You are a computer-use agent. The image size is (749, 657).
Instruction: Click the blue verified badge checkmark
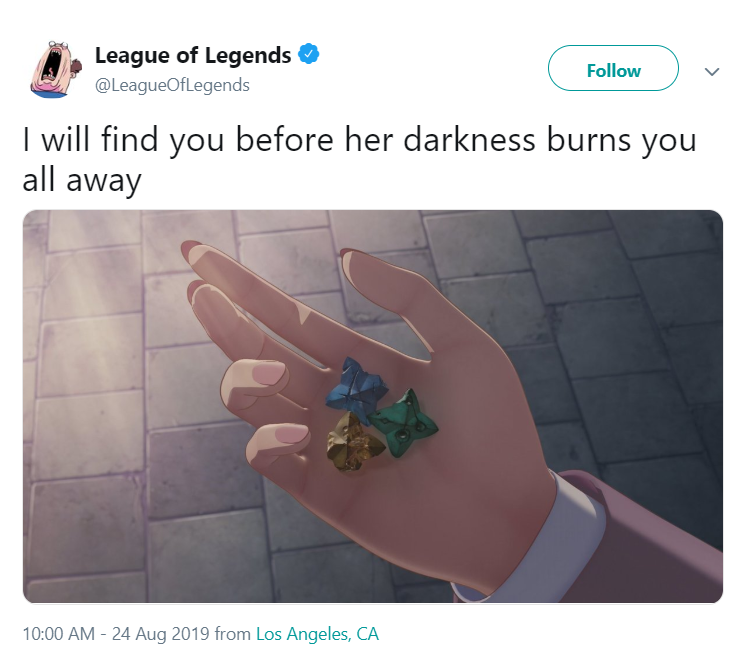[309, 54]
